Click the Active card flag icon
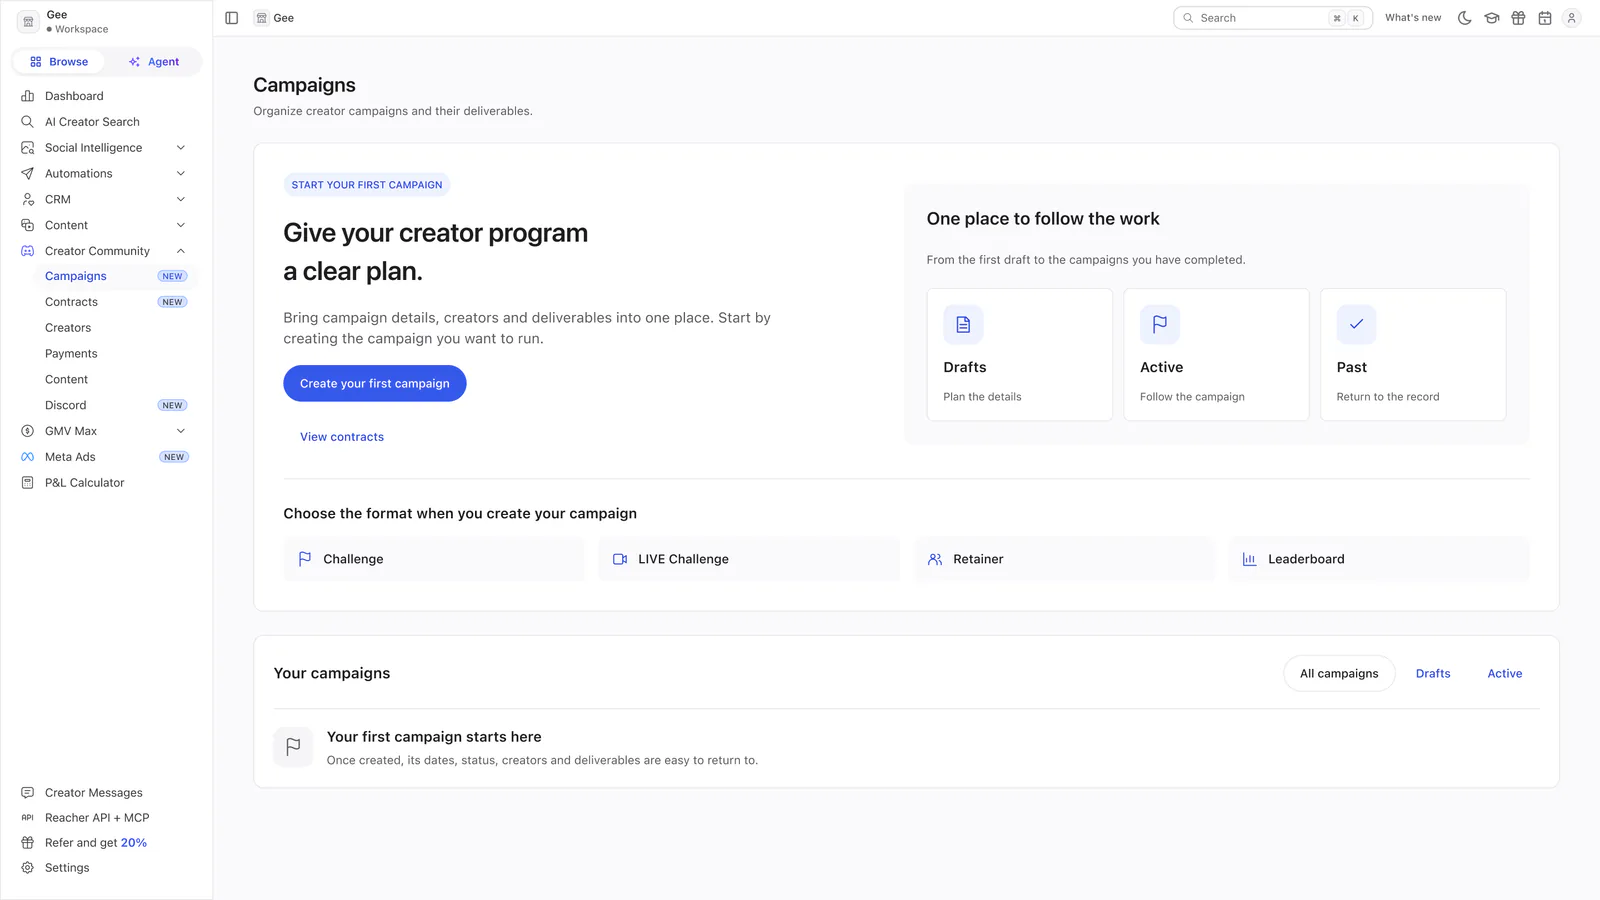 coord(1160,324)
